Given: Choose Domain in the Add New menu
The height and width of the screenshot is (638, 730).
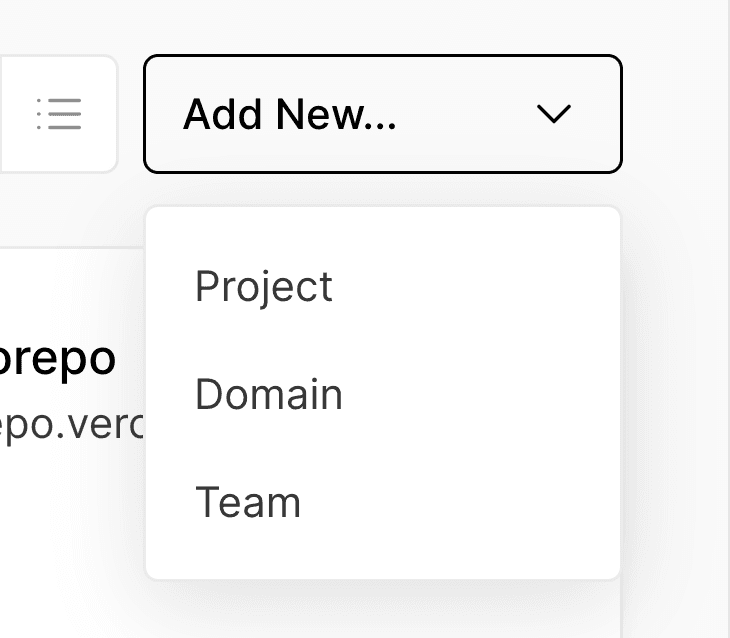Looking at the screenshot, I should click(269, 395).
